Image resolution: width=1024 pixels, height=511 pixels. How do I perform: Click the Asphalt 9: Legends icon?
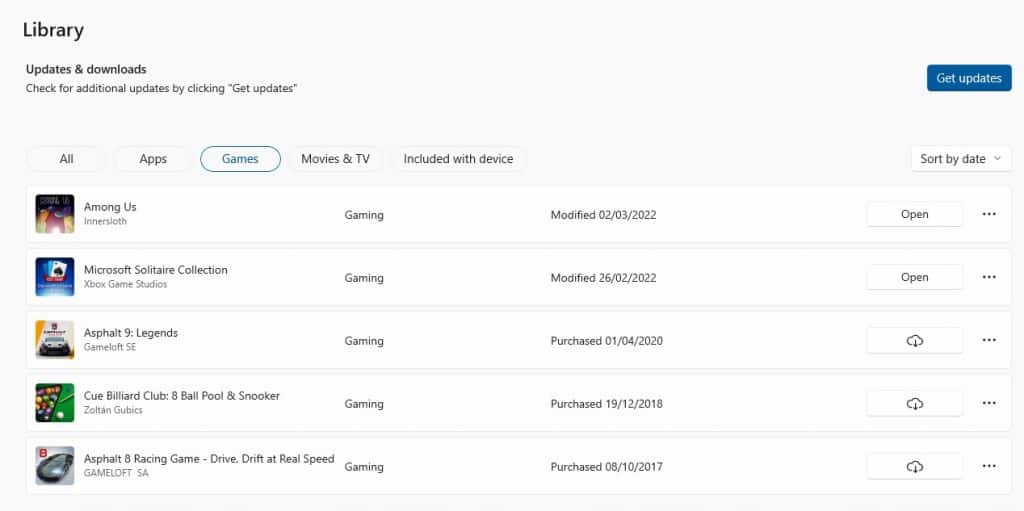pos(55,340)
